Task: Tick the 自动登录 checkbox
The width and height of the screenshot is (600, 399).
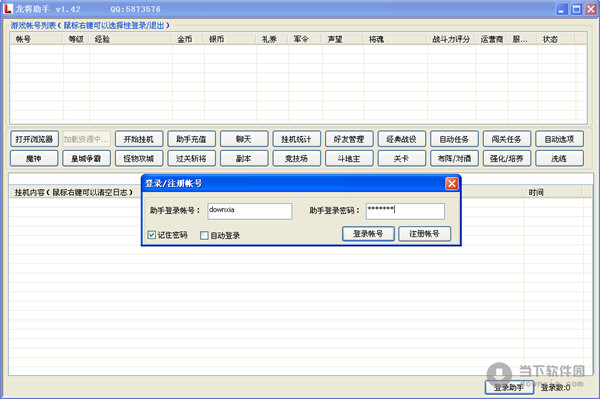Action: 204,235
